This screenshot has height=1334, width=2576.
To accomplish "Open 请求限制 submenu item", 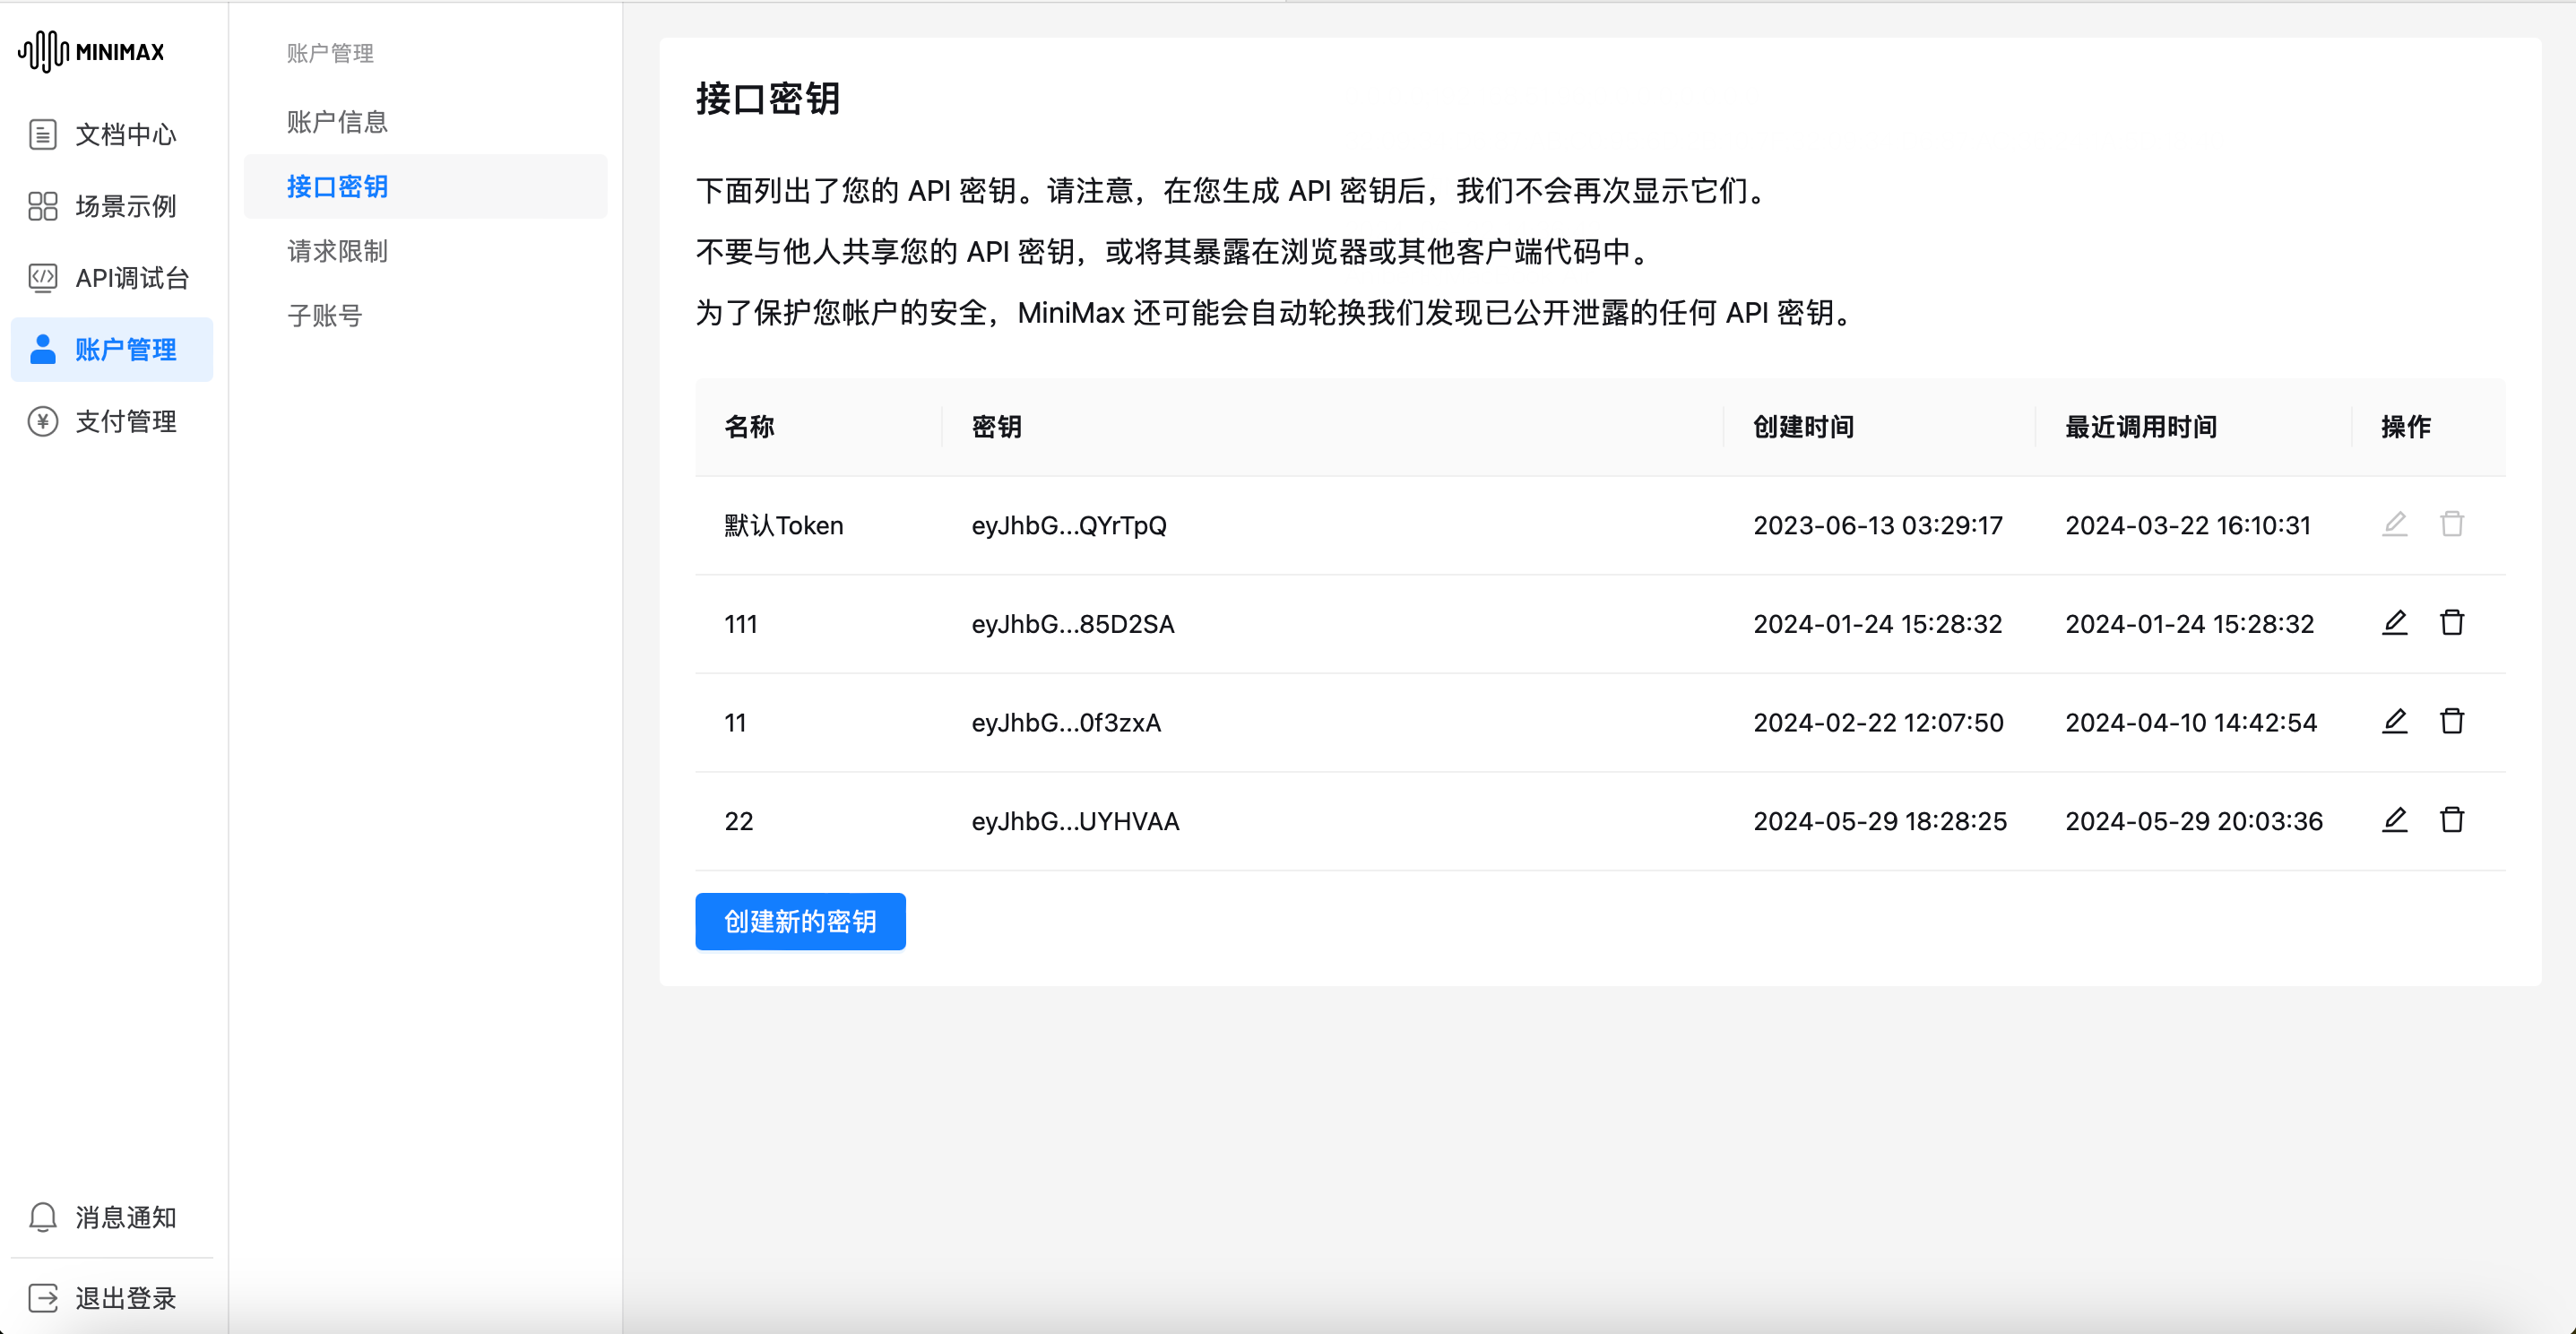I will tap(425, 251).
